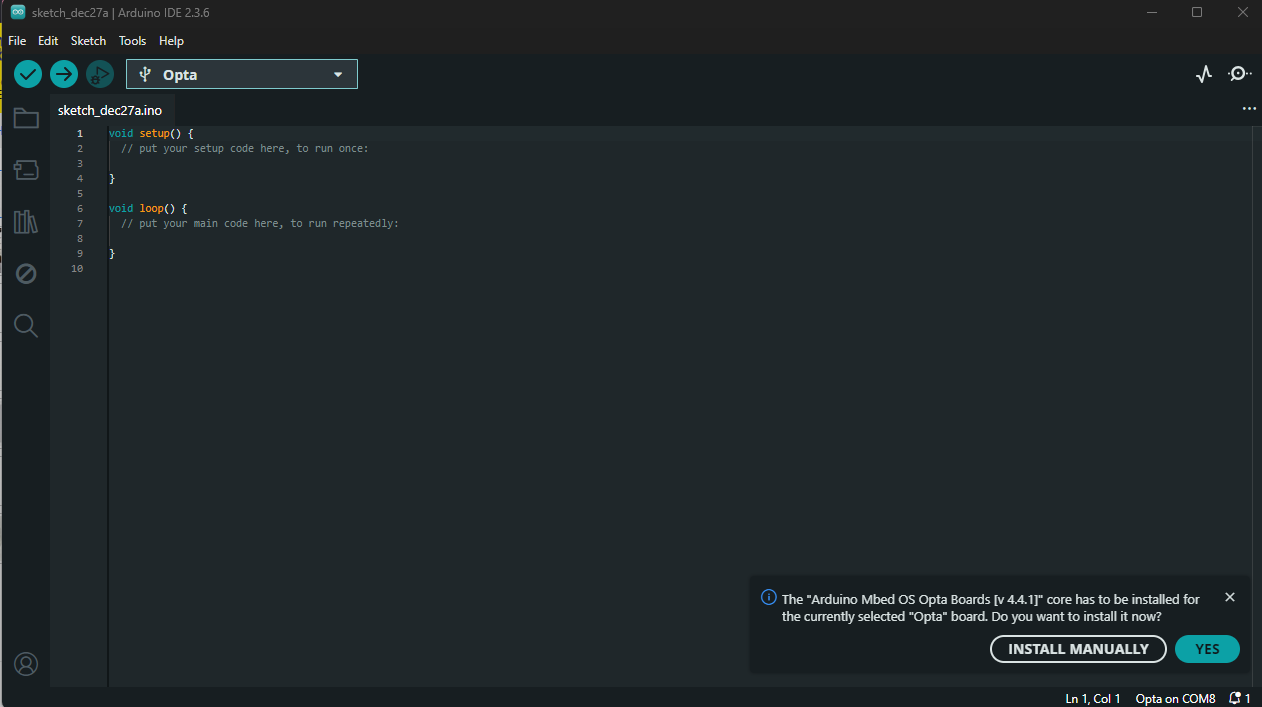
Task: Click the user account profile icon
Action: (26, 664)
